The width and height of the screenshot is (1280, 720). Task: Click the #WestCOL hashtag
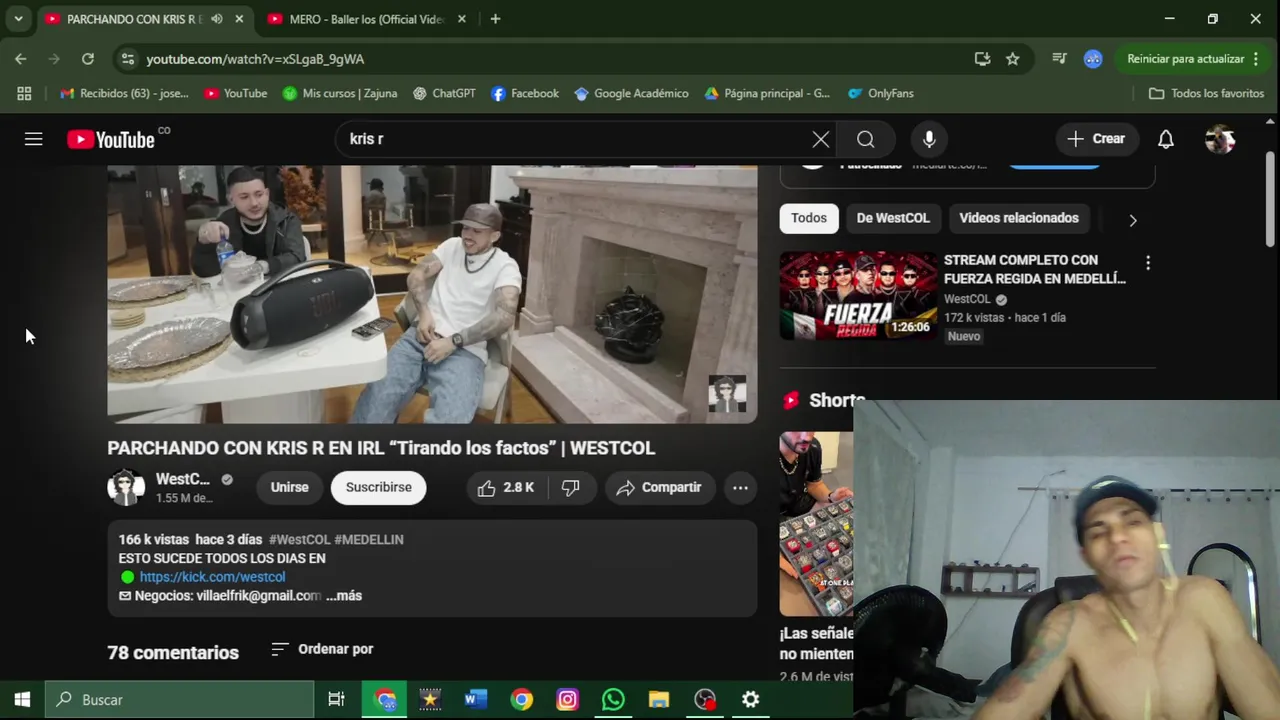point(299,539)
